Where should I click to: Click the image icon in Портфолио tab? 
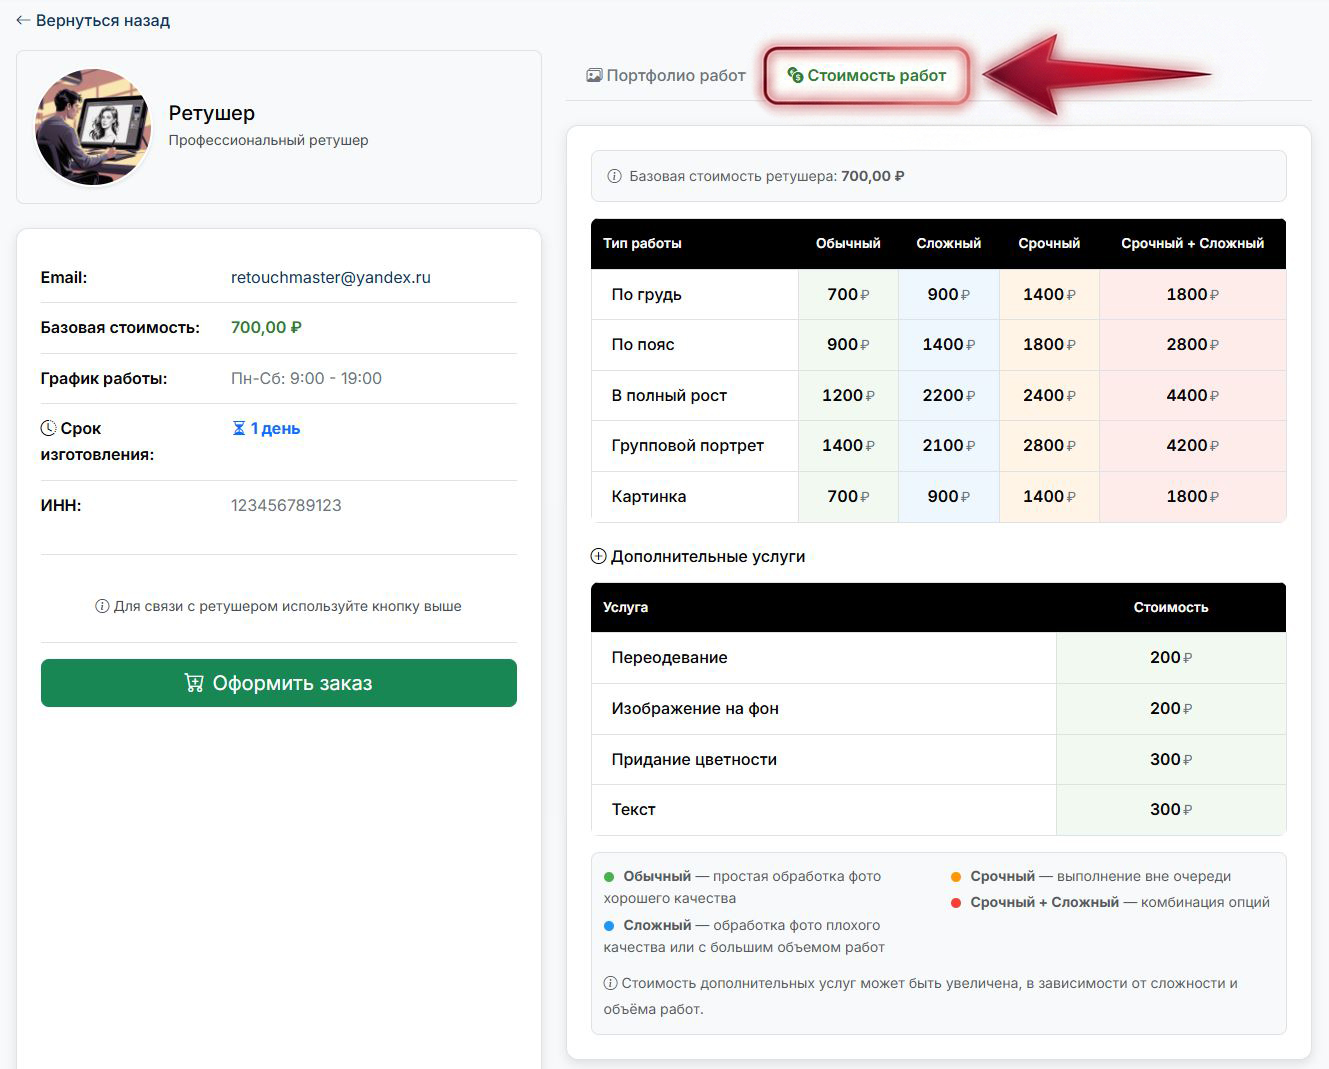click(x=594, y=75)
